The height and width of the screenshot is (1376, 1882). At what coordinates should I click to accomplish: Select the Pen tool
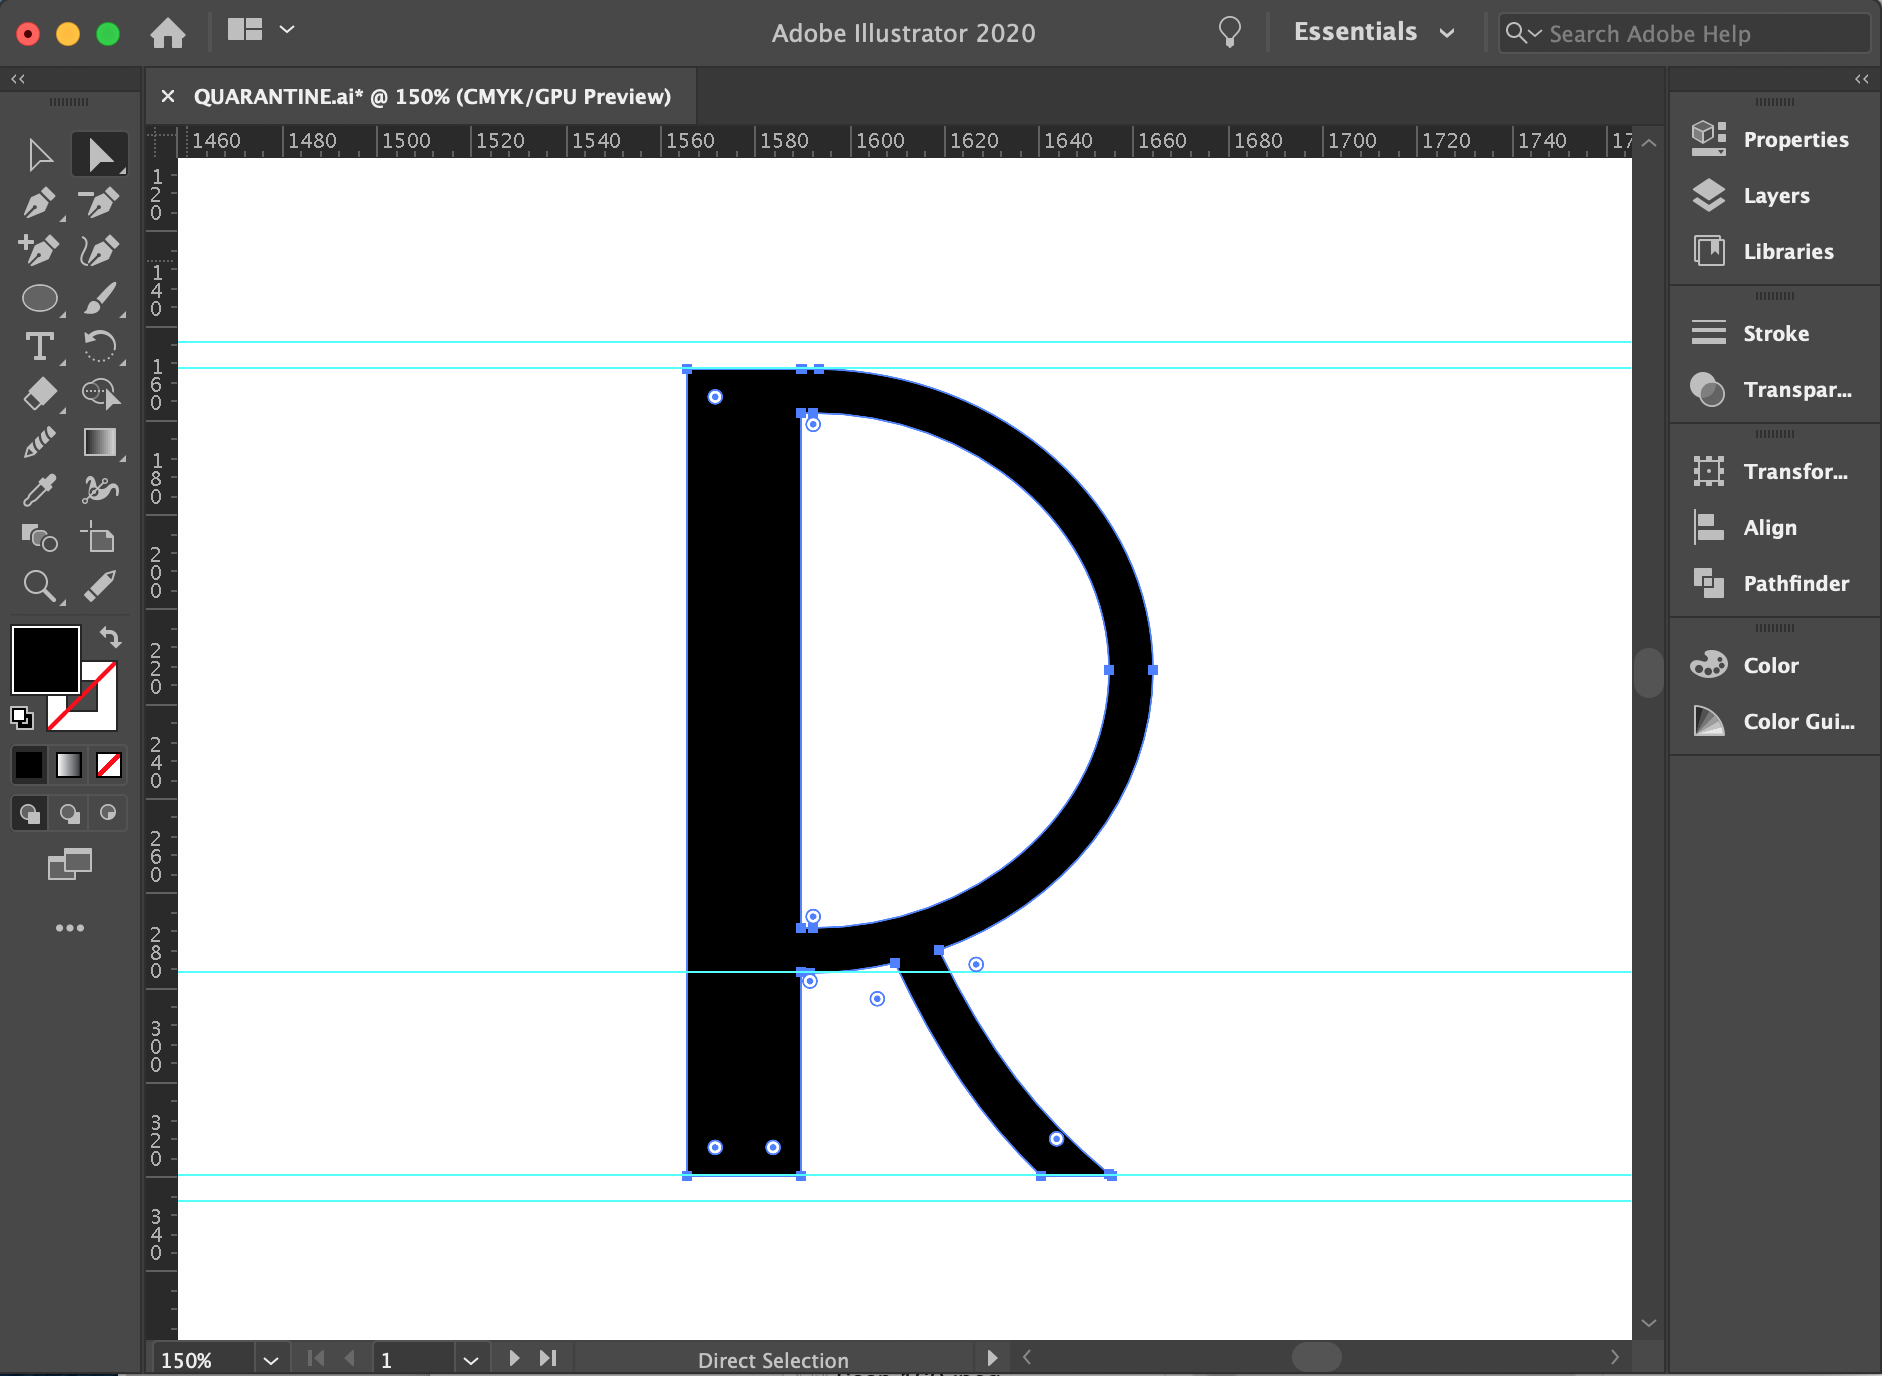click(40, 203)
